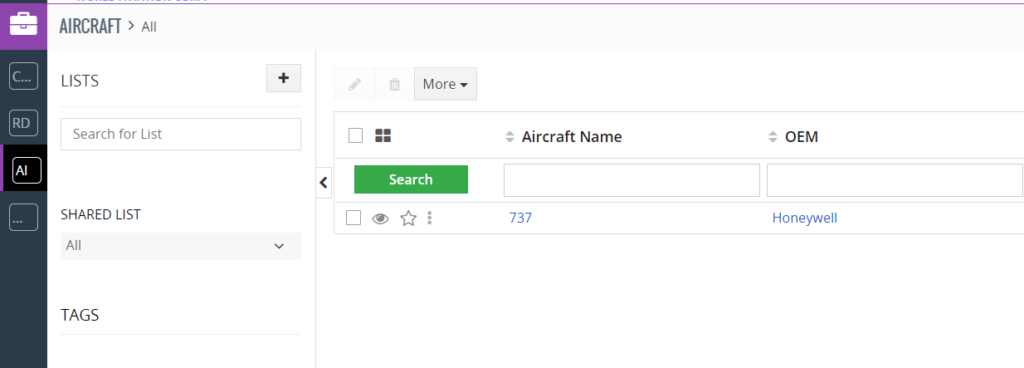The width and height of the screenshot is (1024, 368).
Task: Open the more modules ellipsis icon
Action: tap(24, 217)
